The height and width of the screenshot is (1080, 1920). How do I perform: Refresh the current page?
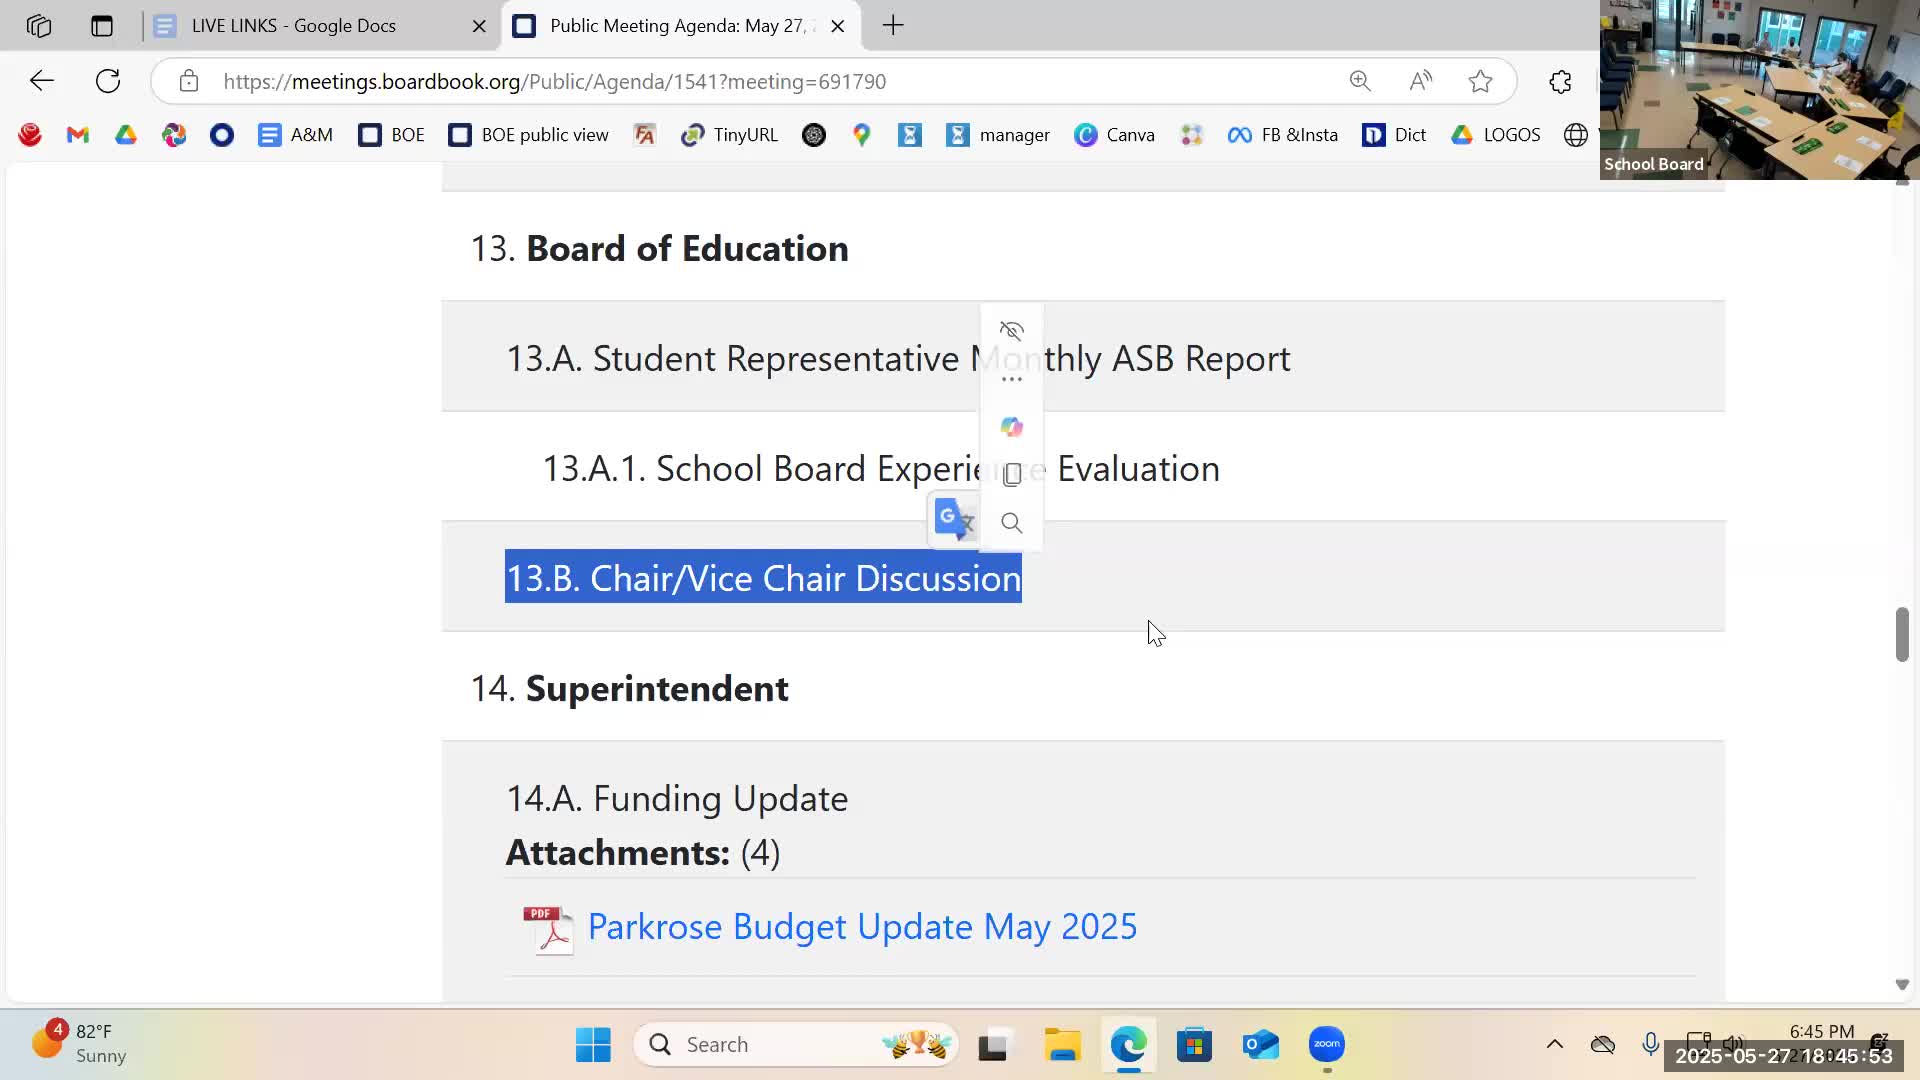[108, 81]
